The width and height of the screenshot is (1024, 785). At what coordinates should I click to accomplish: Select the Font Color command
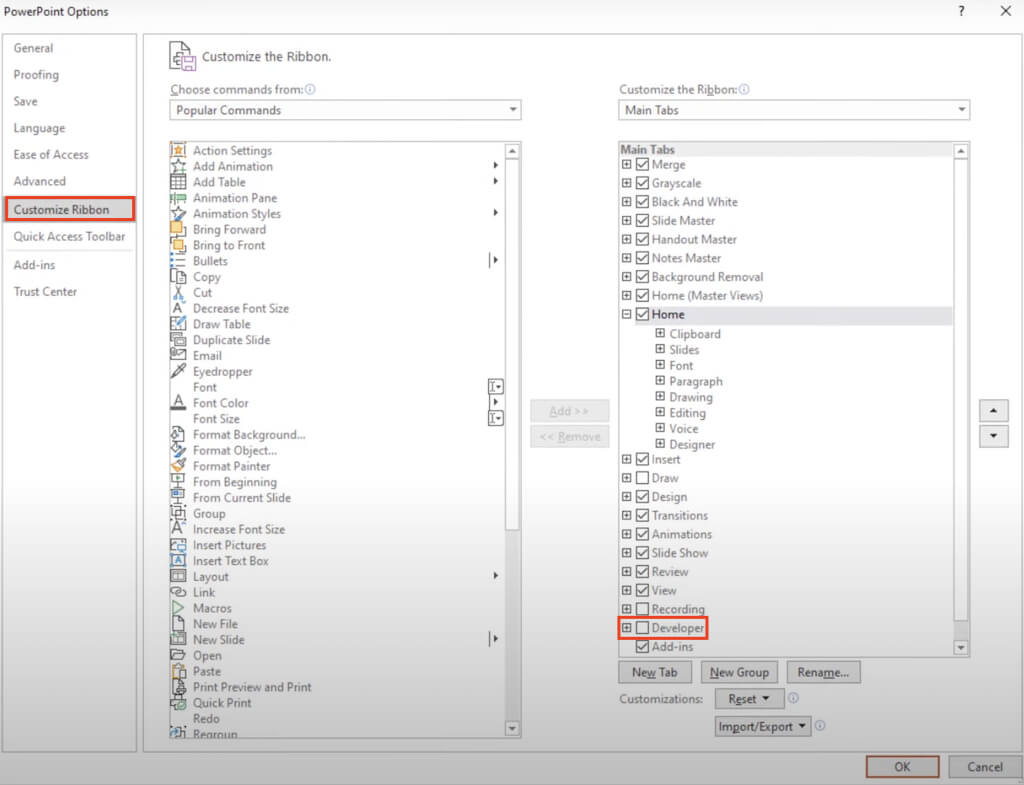(220, 402)
